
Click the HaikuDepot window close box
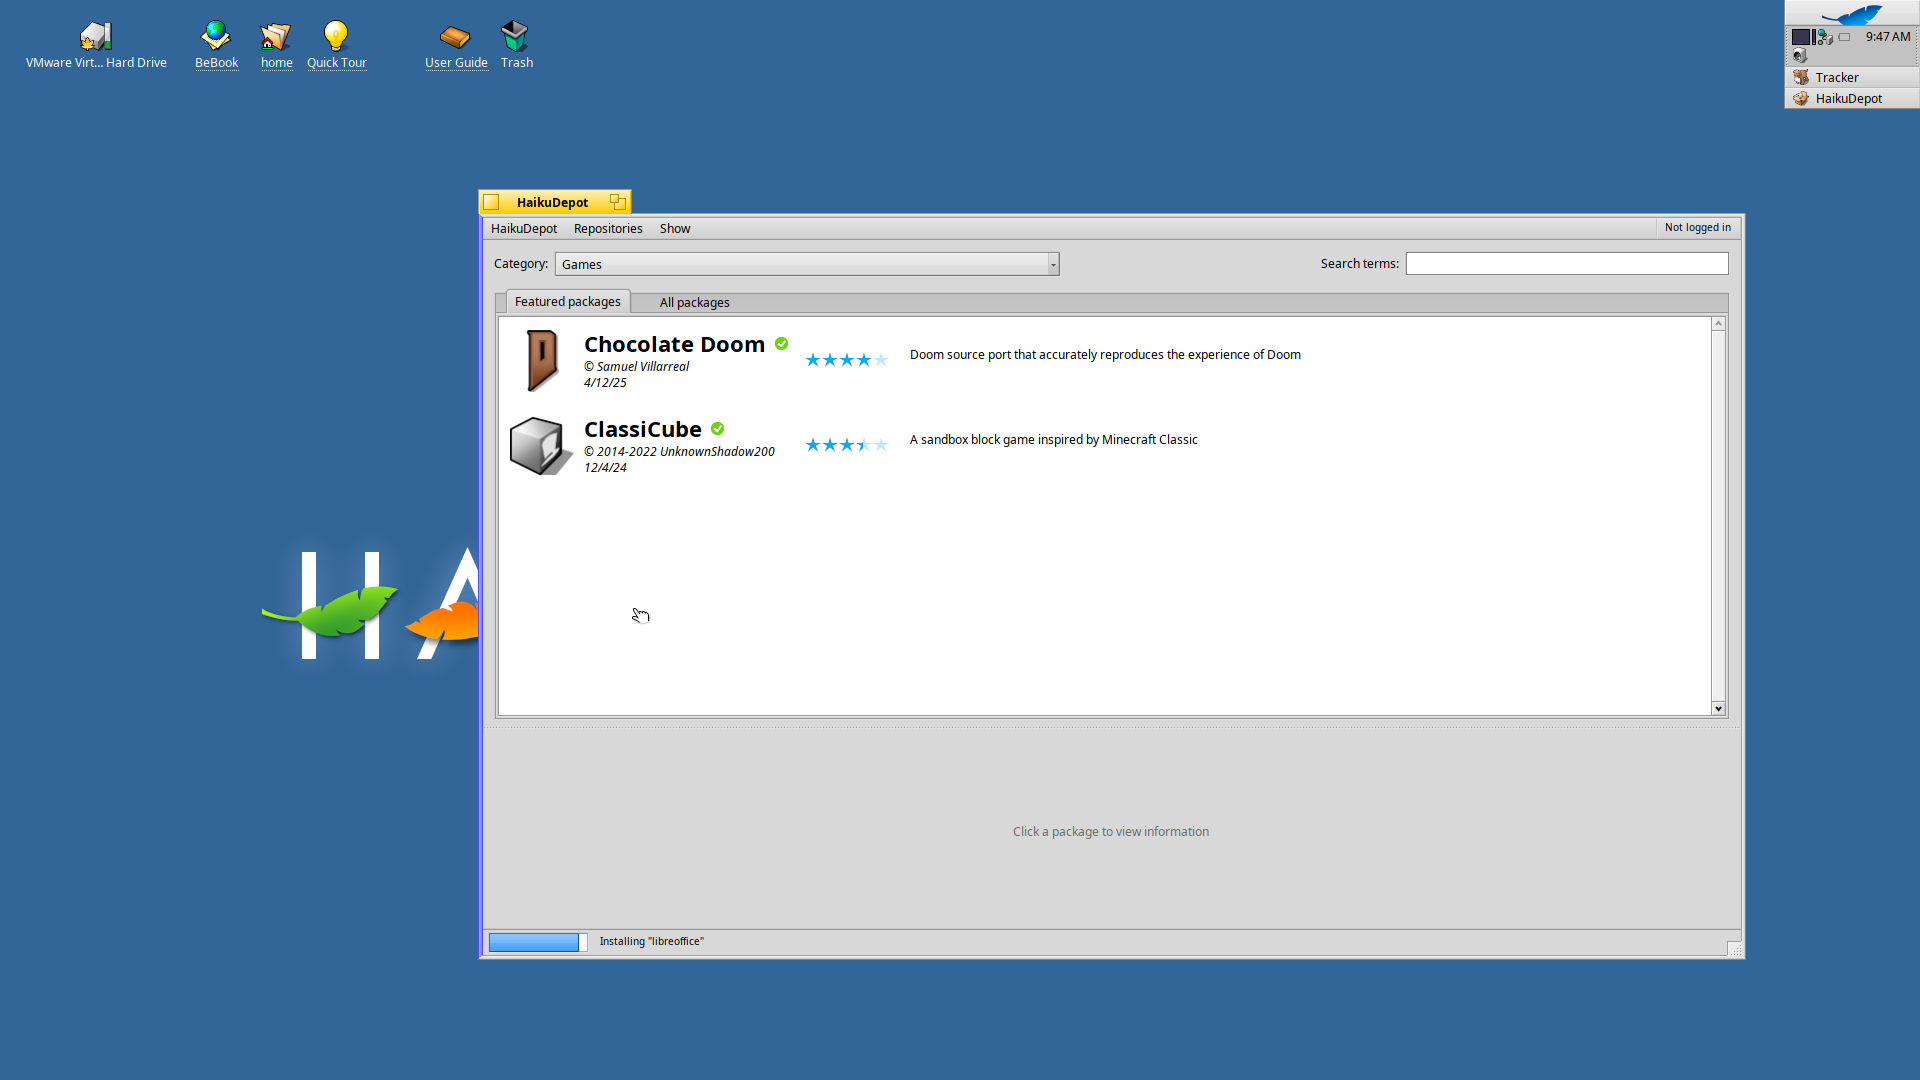[491, 202]
